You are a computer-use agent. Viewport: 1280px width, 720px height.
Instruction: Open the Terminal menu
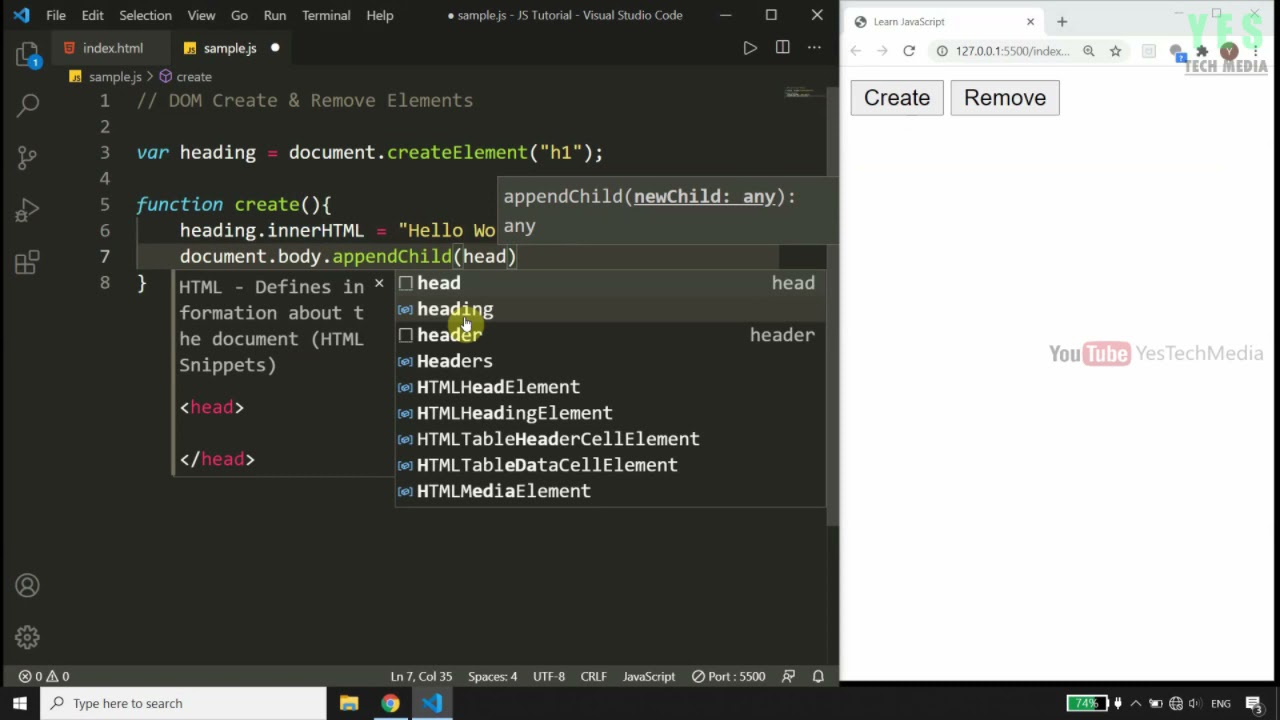326,15
